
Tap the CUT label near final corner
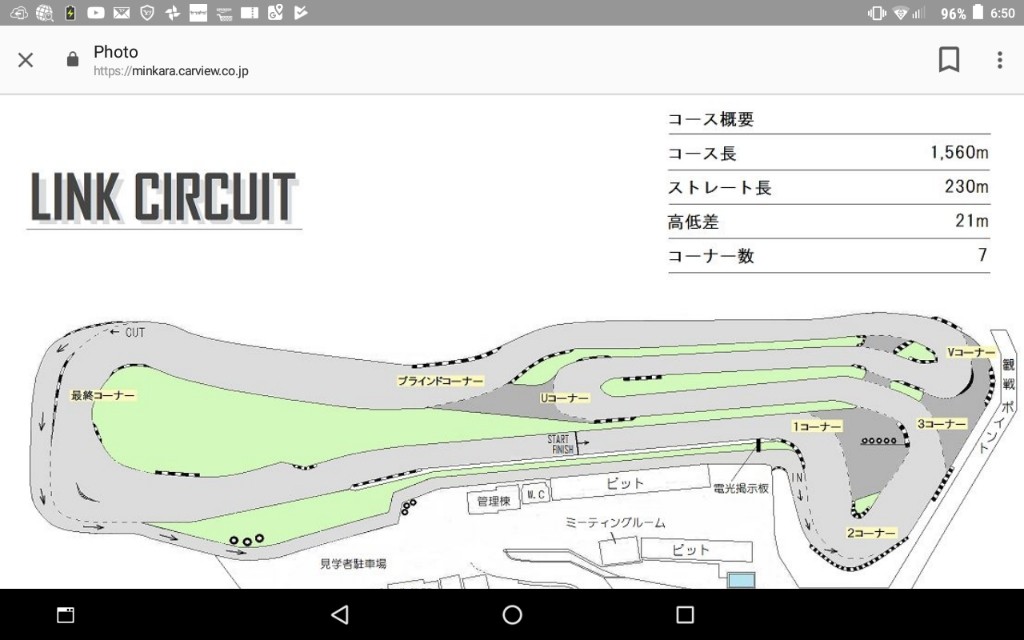pyautogui.click(x=134, y=332)
